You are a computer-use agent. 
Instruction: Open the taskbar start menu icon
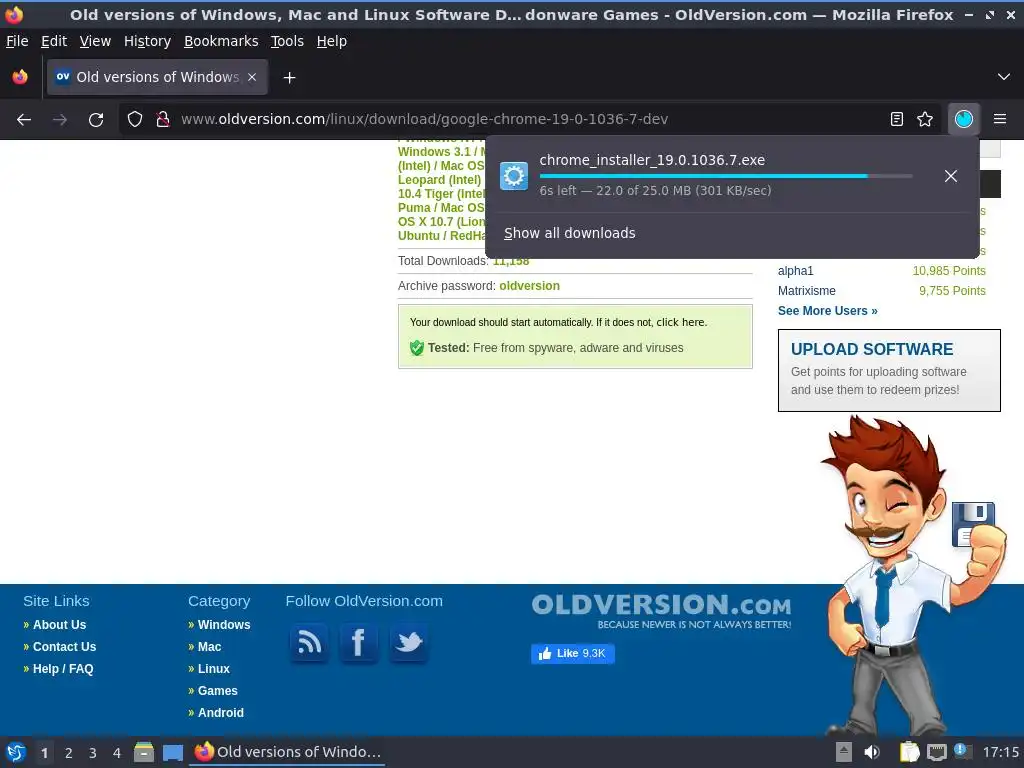point(16,752)
